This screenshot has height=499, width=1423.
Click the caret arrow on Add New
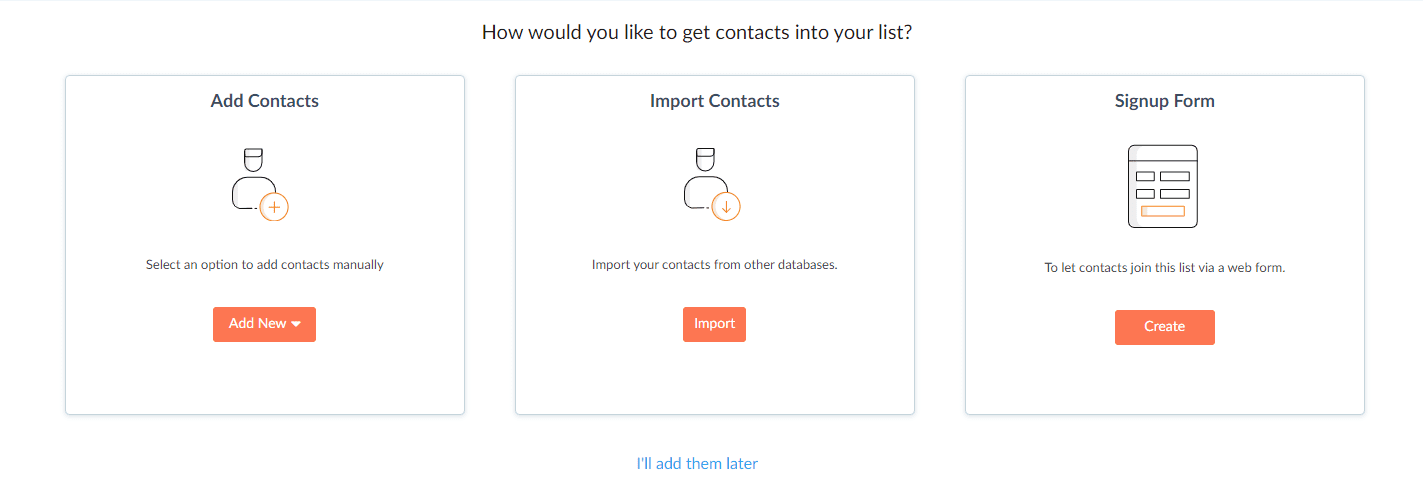point(297,324)
